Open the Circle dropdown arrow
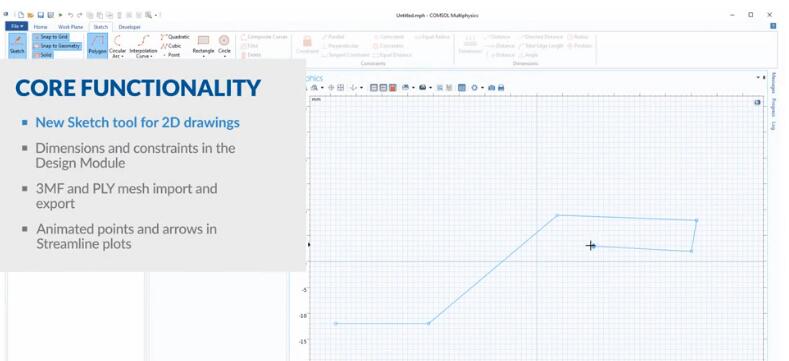Image resolution: width=789 pixels, height=361 pixels. 224,56
